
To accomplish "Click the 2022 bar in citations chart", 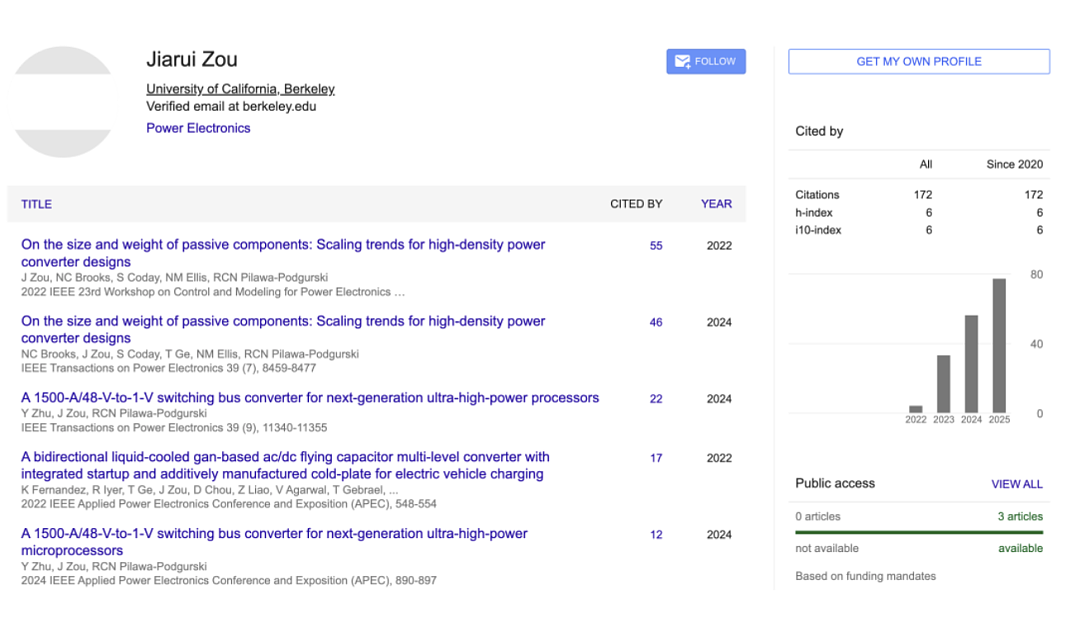I will (x=915, y=409).
